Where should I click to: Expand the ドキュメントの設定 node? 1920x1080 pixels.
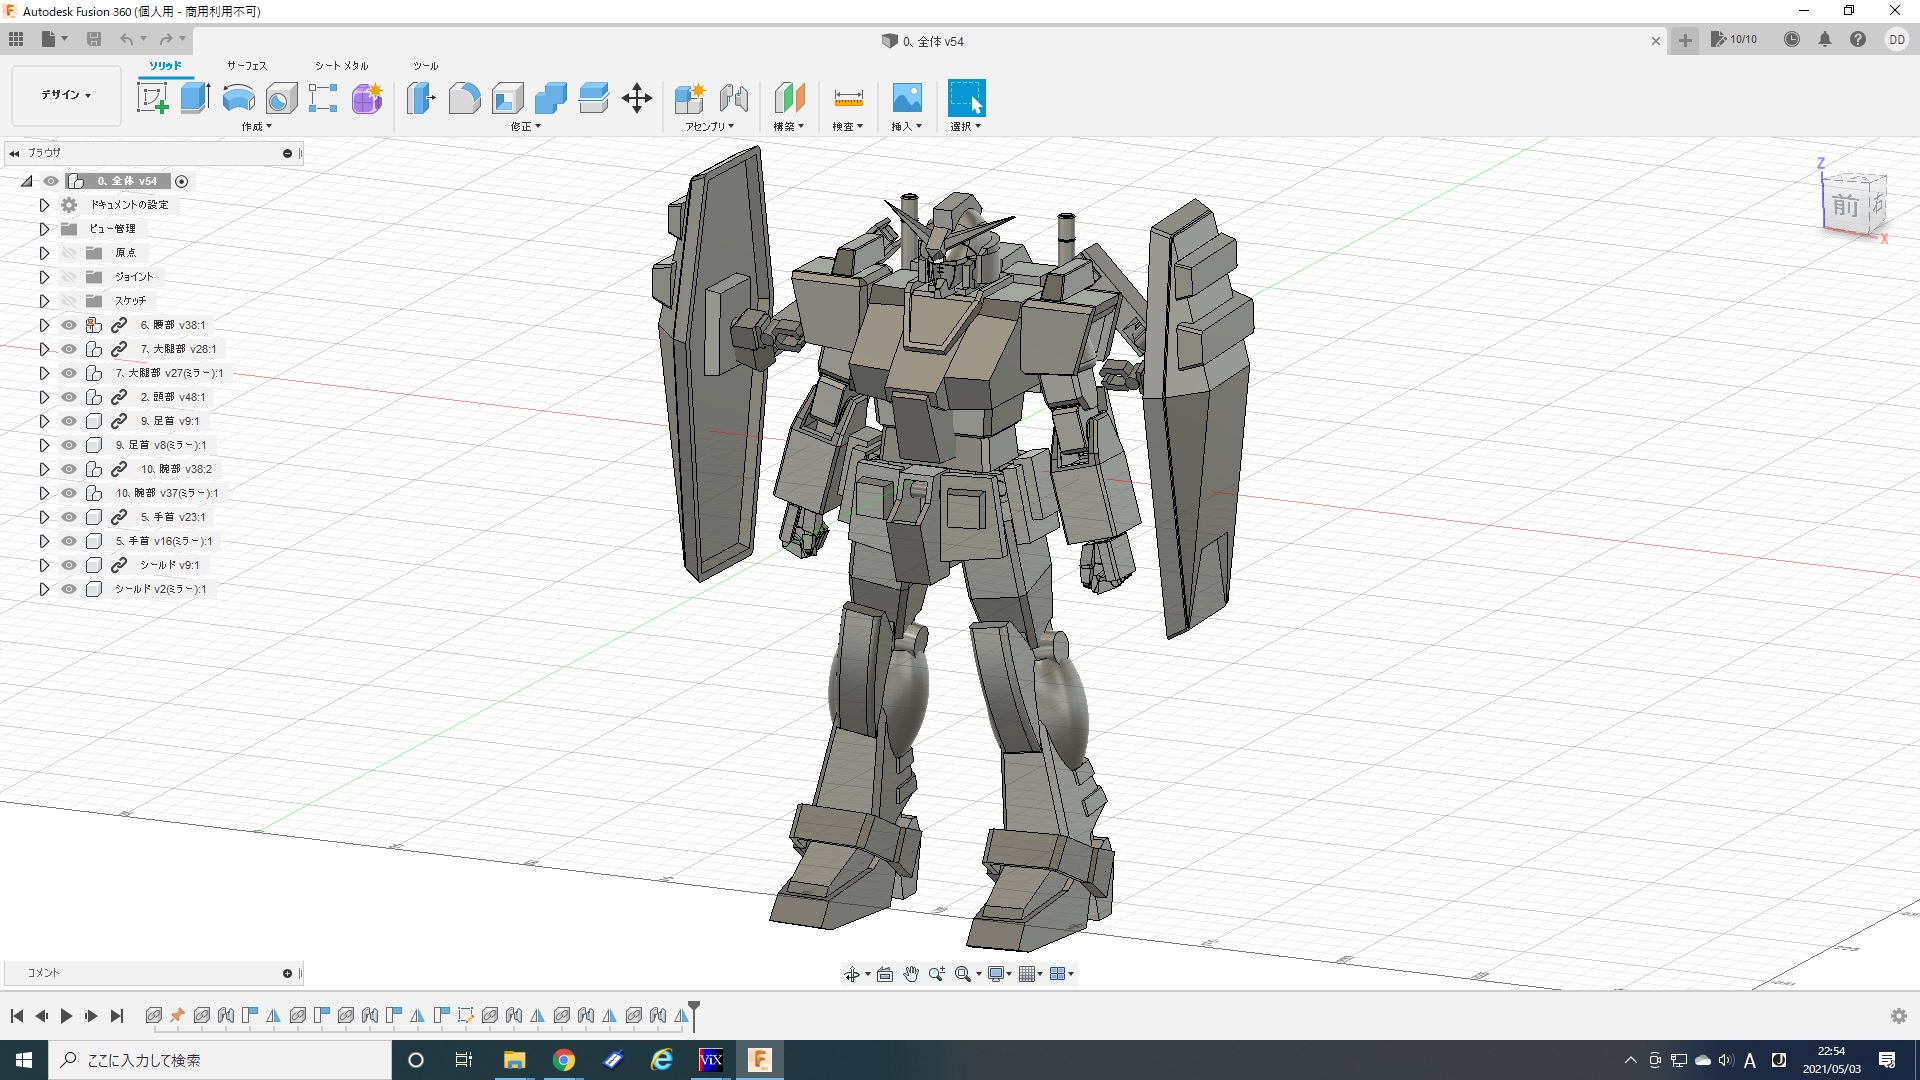click(44, 205)
